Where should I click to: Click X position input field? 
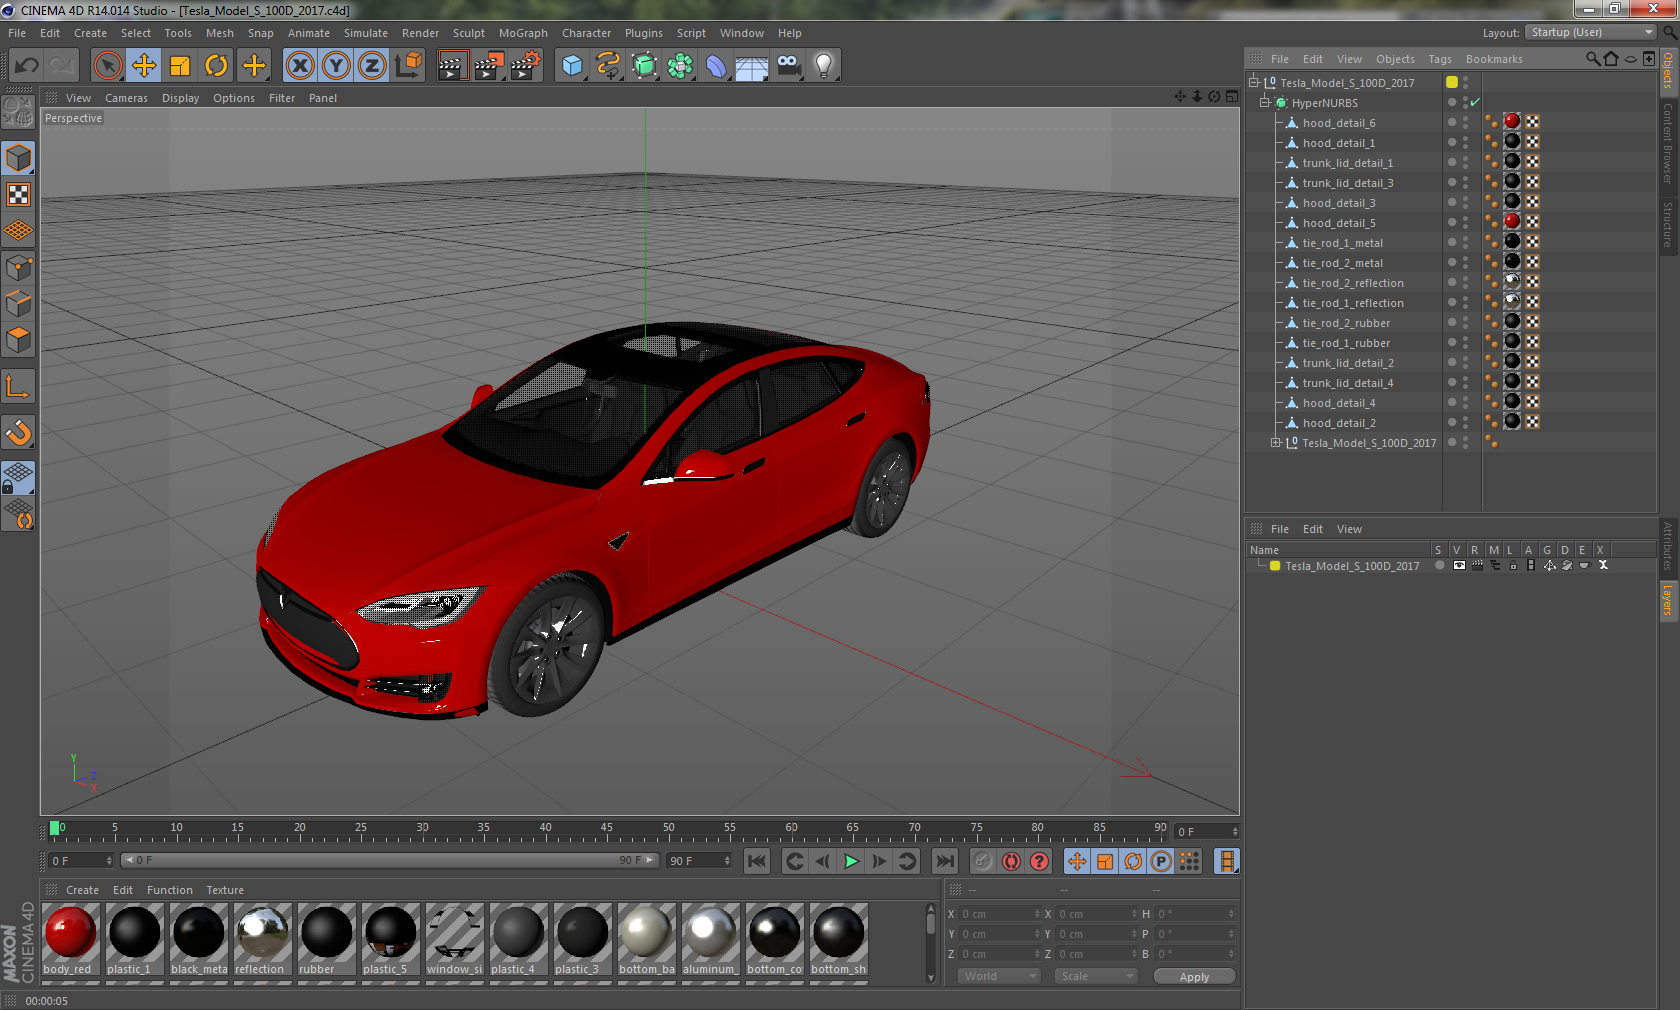click(1000, 914)
